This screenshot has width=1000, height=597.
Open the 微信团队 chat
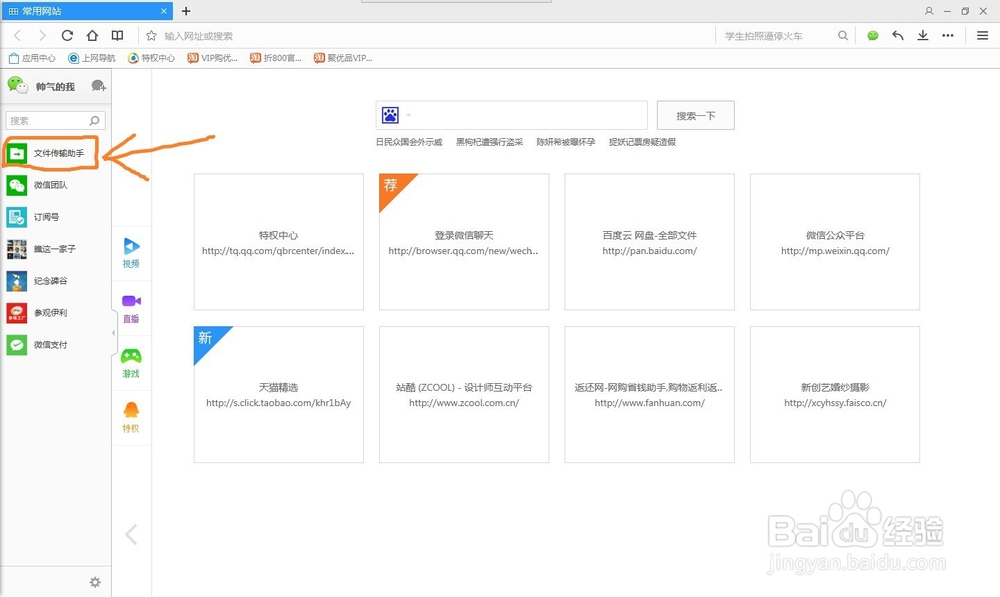tap(55, 185)
